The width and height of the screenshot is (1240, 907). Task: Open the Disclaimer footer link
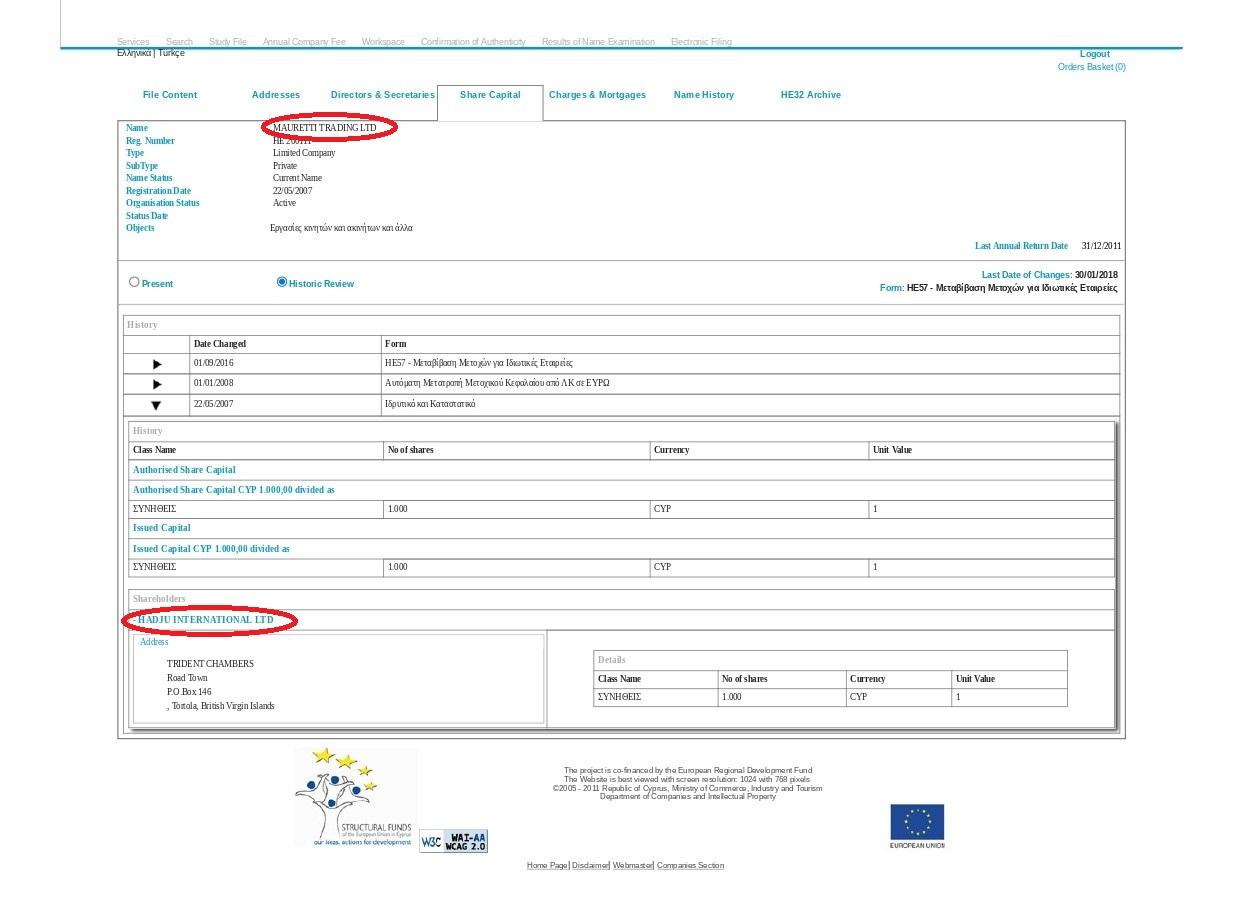(x=590, y=866)
